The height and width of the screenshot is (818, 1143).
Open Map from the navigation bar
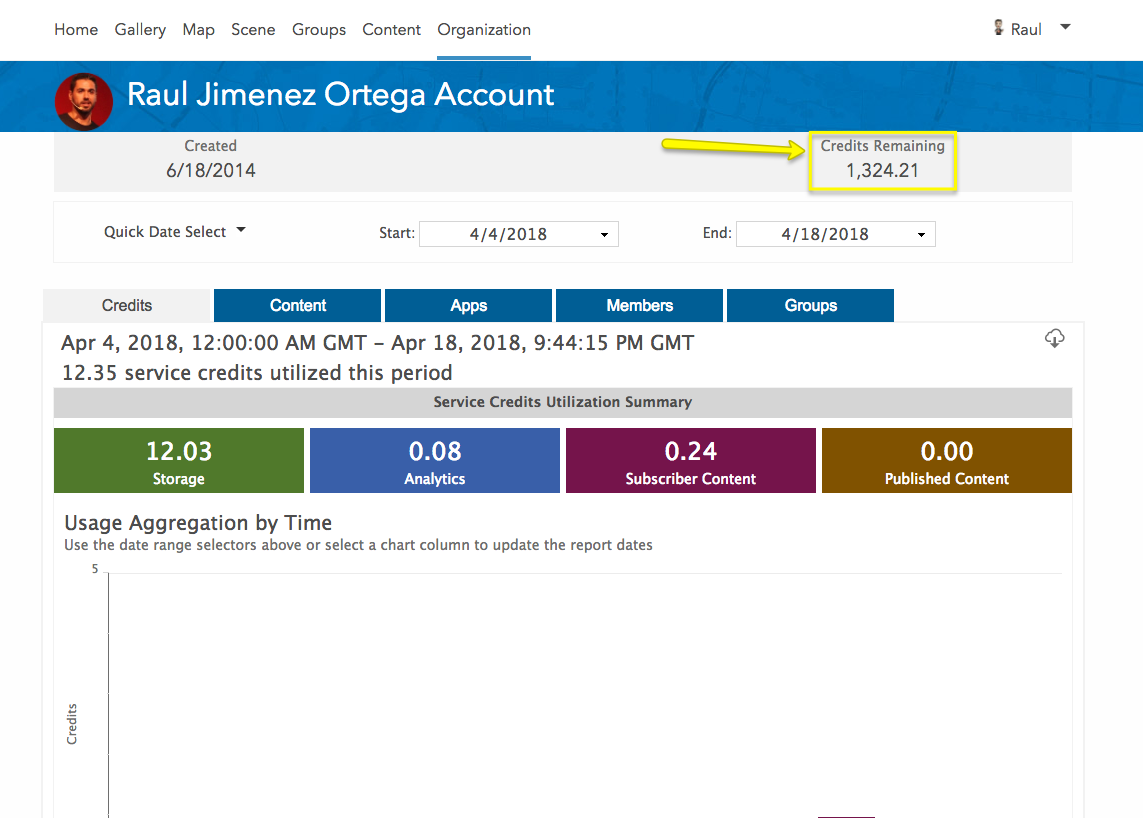click(x=198, y=30)
